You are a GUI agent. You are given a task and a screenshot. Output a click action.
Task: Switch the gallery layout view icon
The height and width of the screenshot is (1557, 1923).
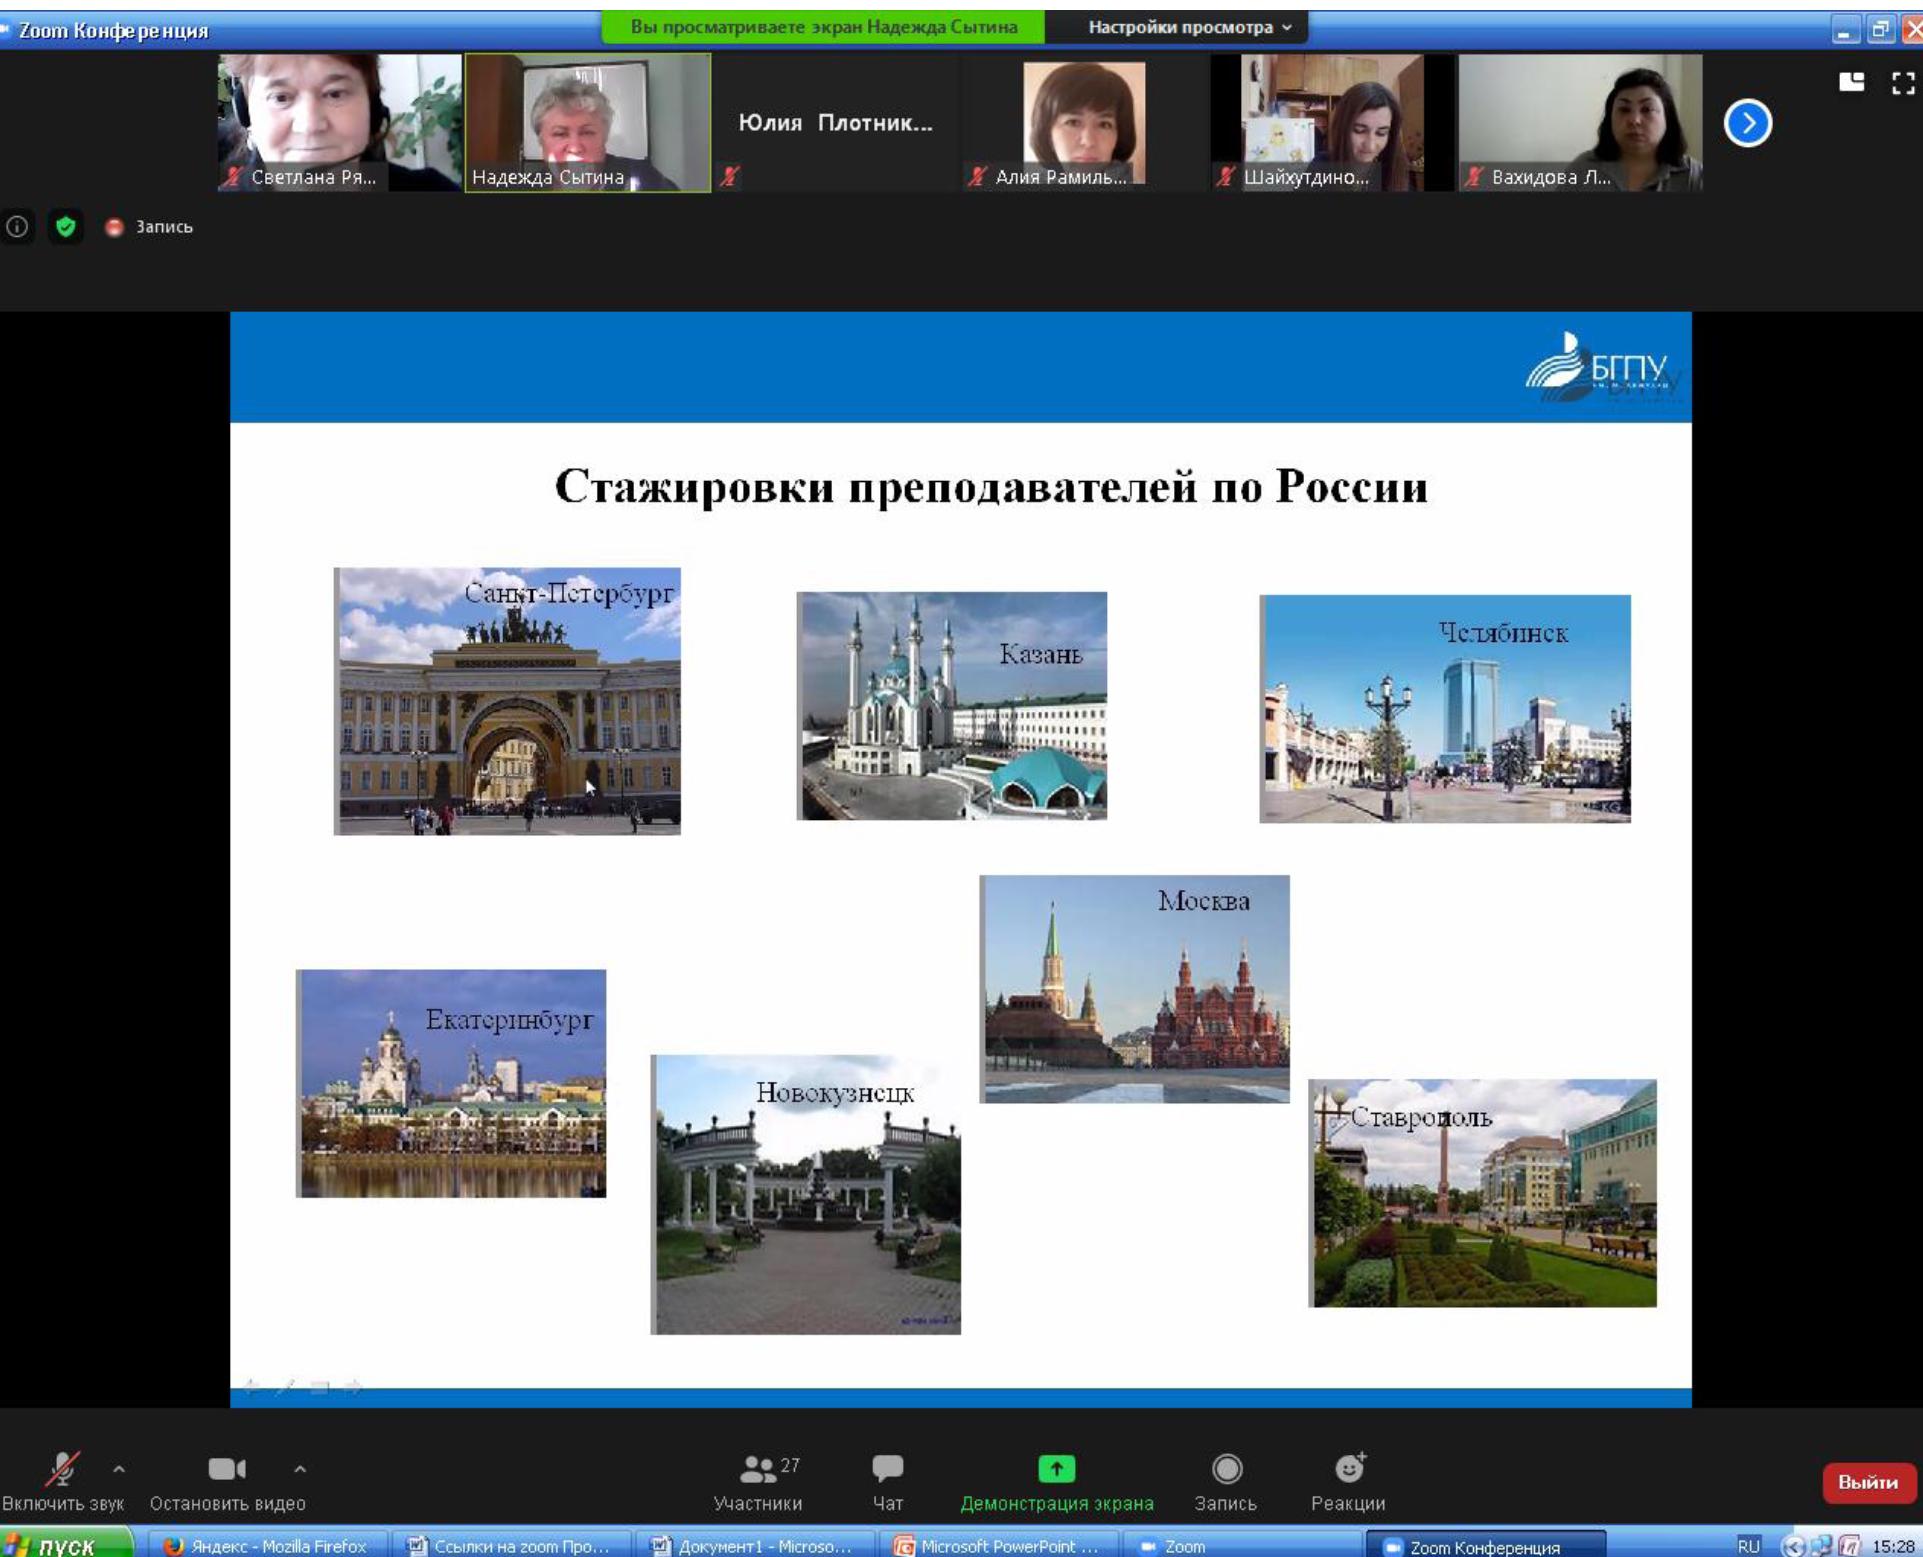[x=1851, y=82]
